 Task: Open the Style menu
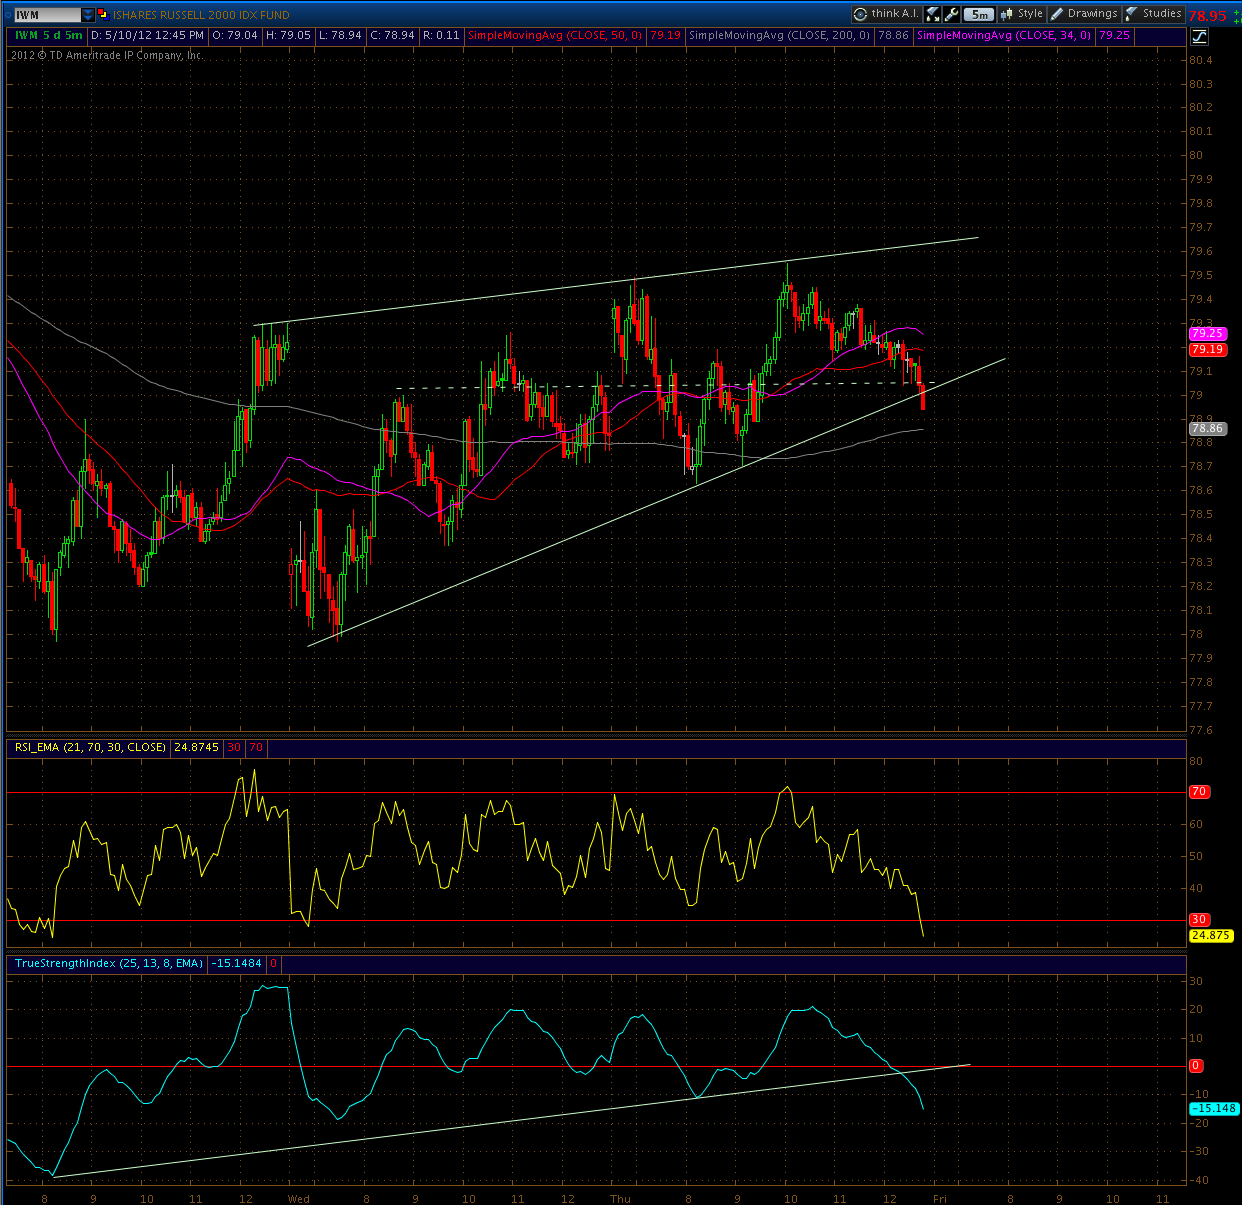[1023, 14]
